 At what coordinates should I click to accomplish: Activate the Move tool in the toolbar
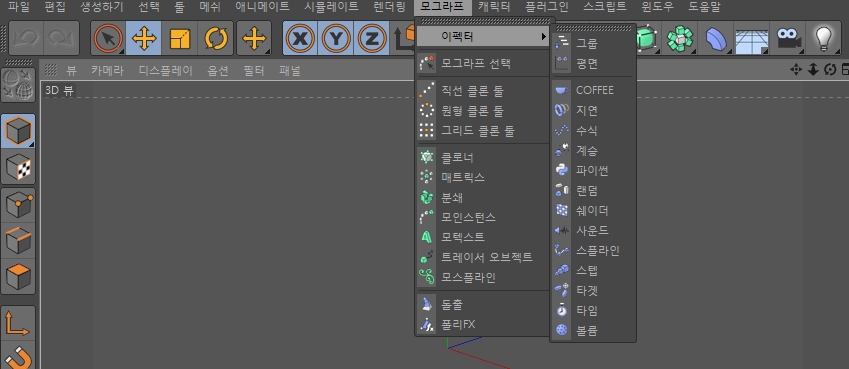tap(144, 38)
